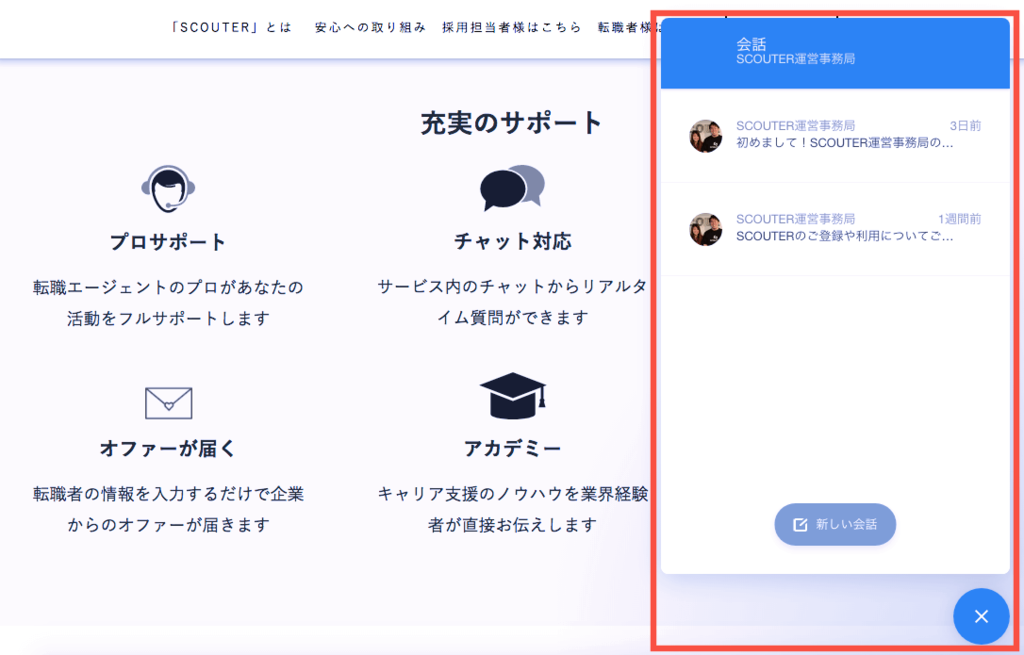Select the チャット対応 title text
1024x655 pixels.
(x=513, y=242)
